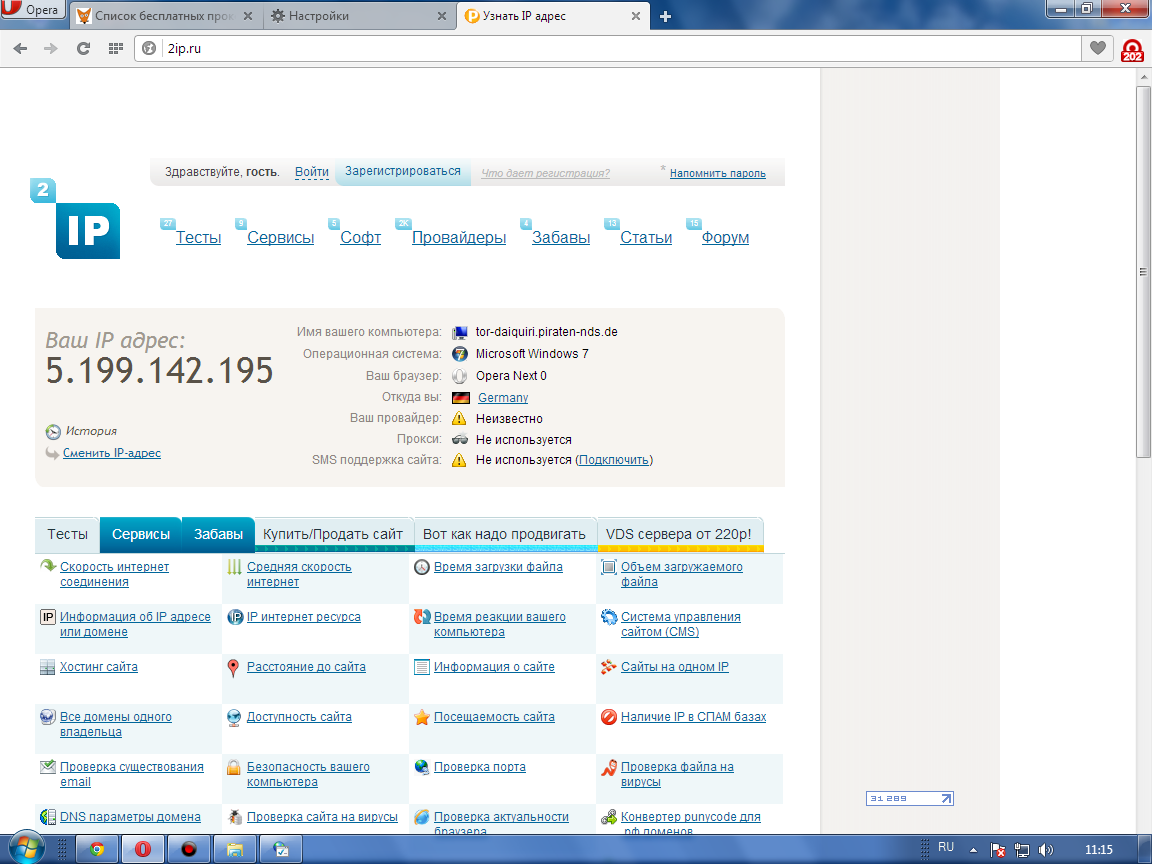
Task: Click the lock icon for computer security
Action: coord(234,767)
